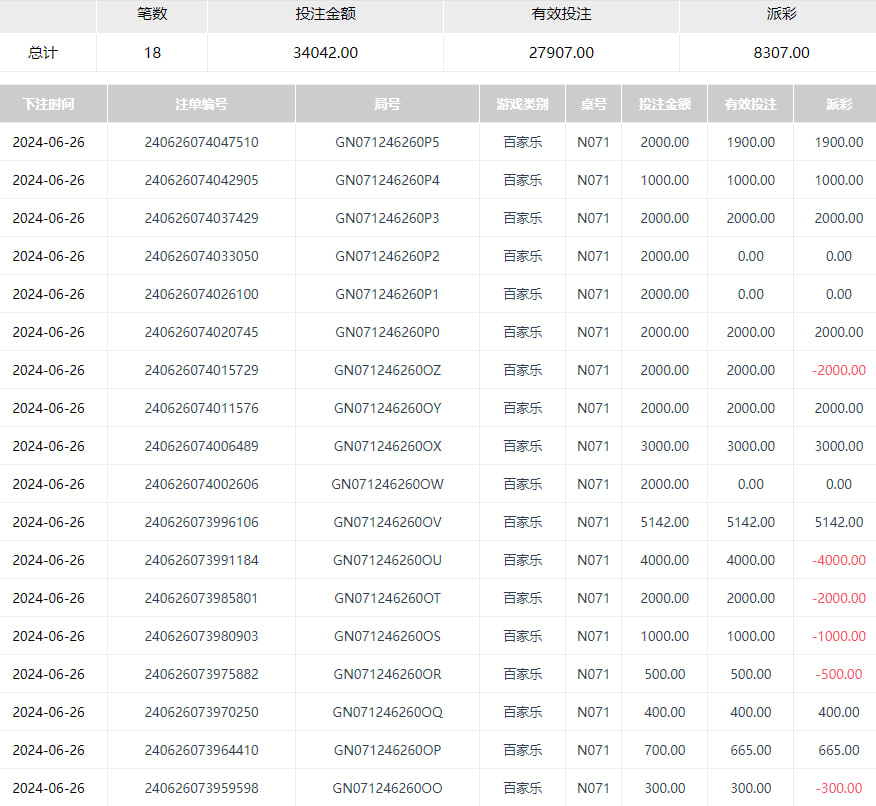The height and width of the screenshot is (806, 876).
Task: Select the 派彩 table column header
Action: pos(838,104)
